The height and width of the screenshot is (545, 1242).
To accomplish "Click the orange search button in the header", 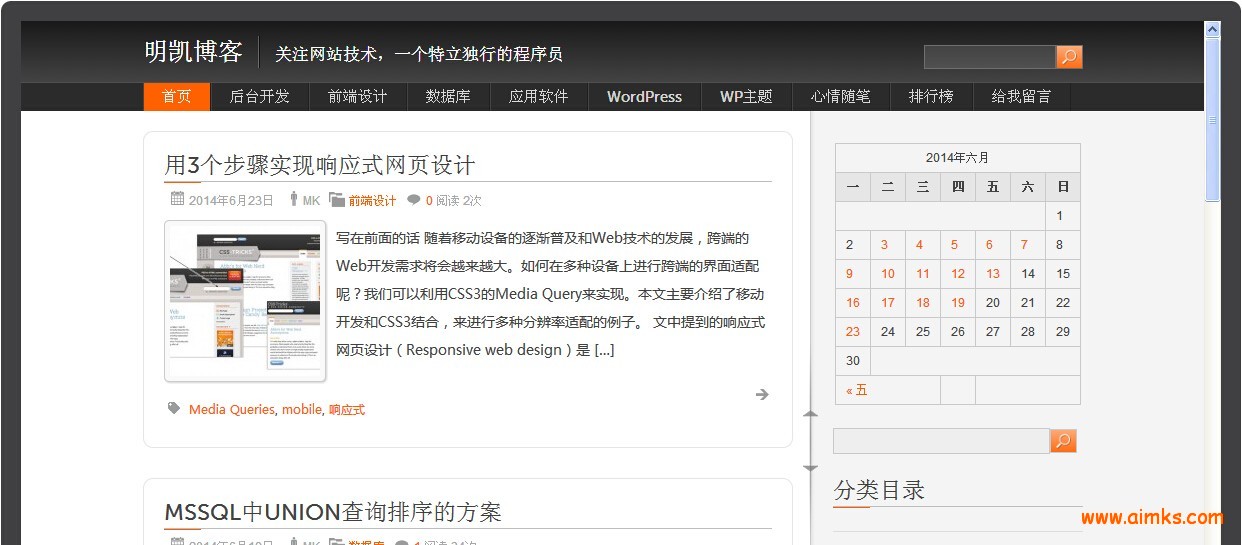I will tap(1069, 57).
